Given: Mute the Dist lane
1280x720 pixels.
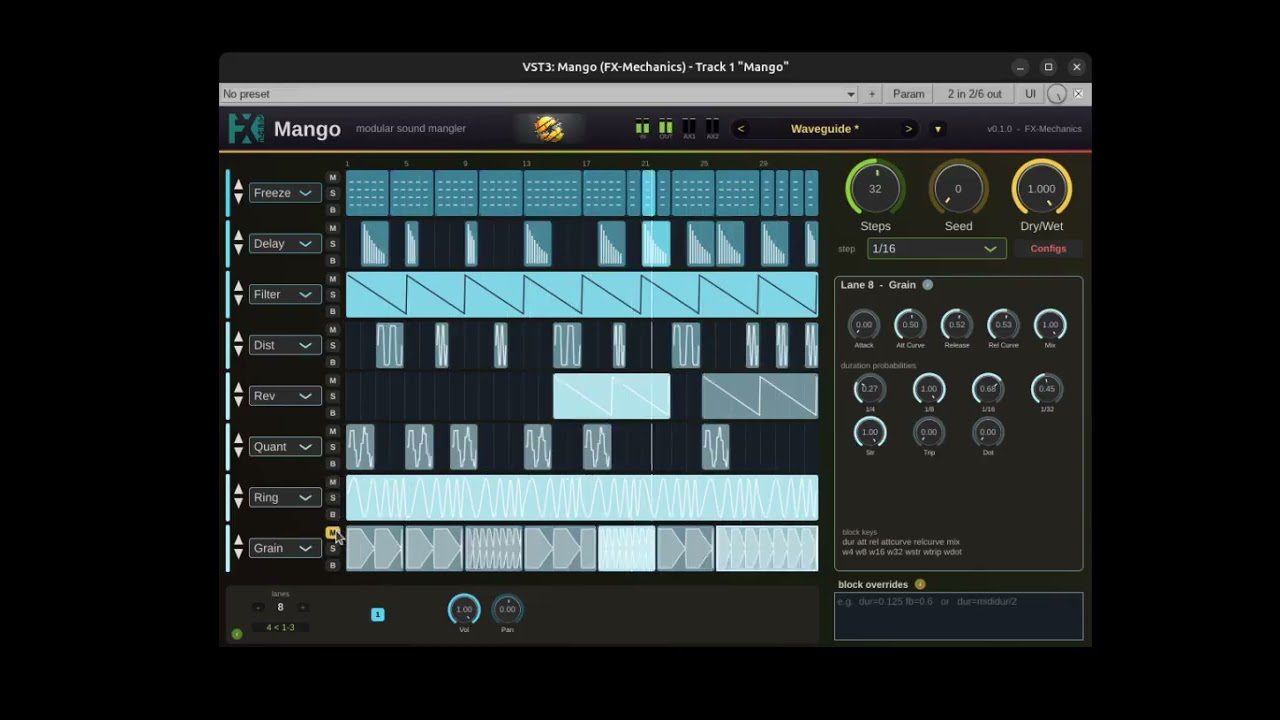Looking at the screenshot, I should [333, 329].
